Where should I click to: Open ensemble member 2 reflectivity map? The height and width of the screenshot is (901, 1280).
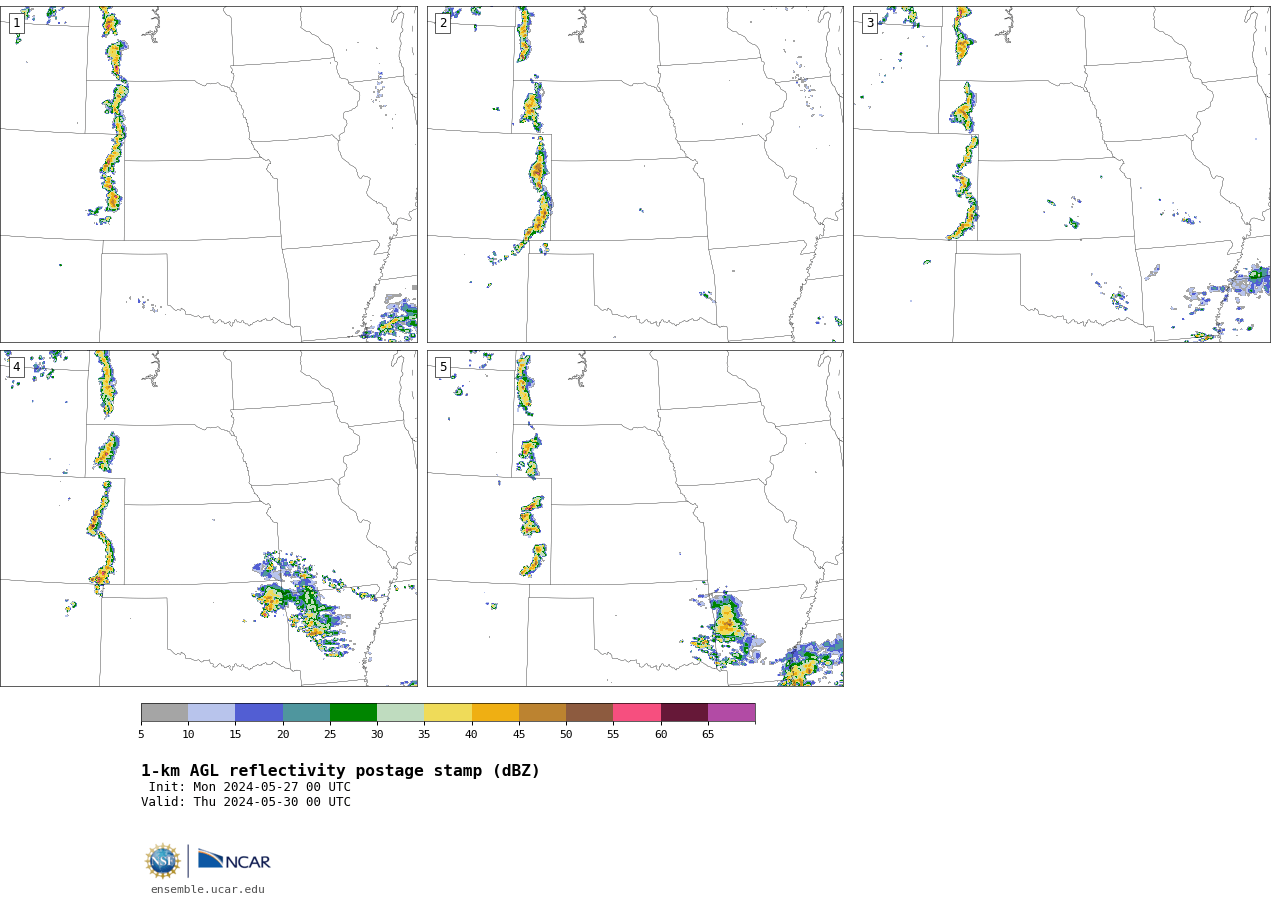point(635,174)
